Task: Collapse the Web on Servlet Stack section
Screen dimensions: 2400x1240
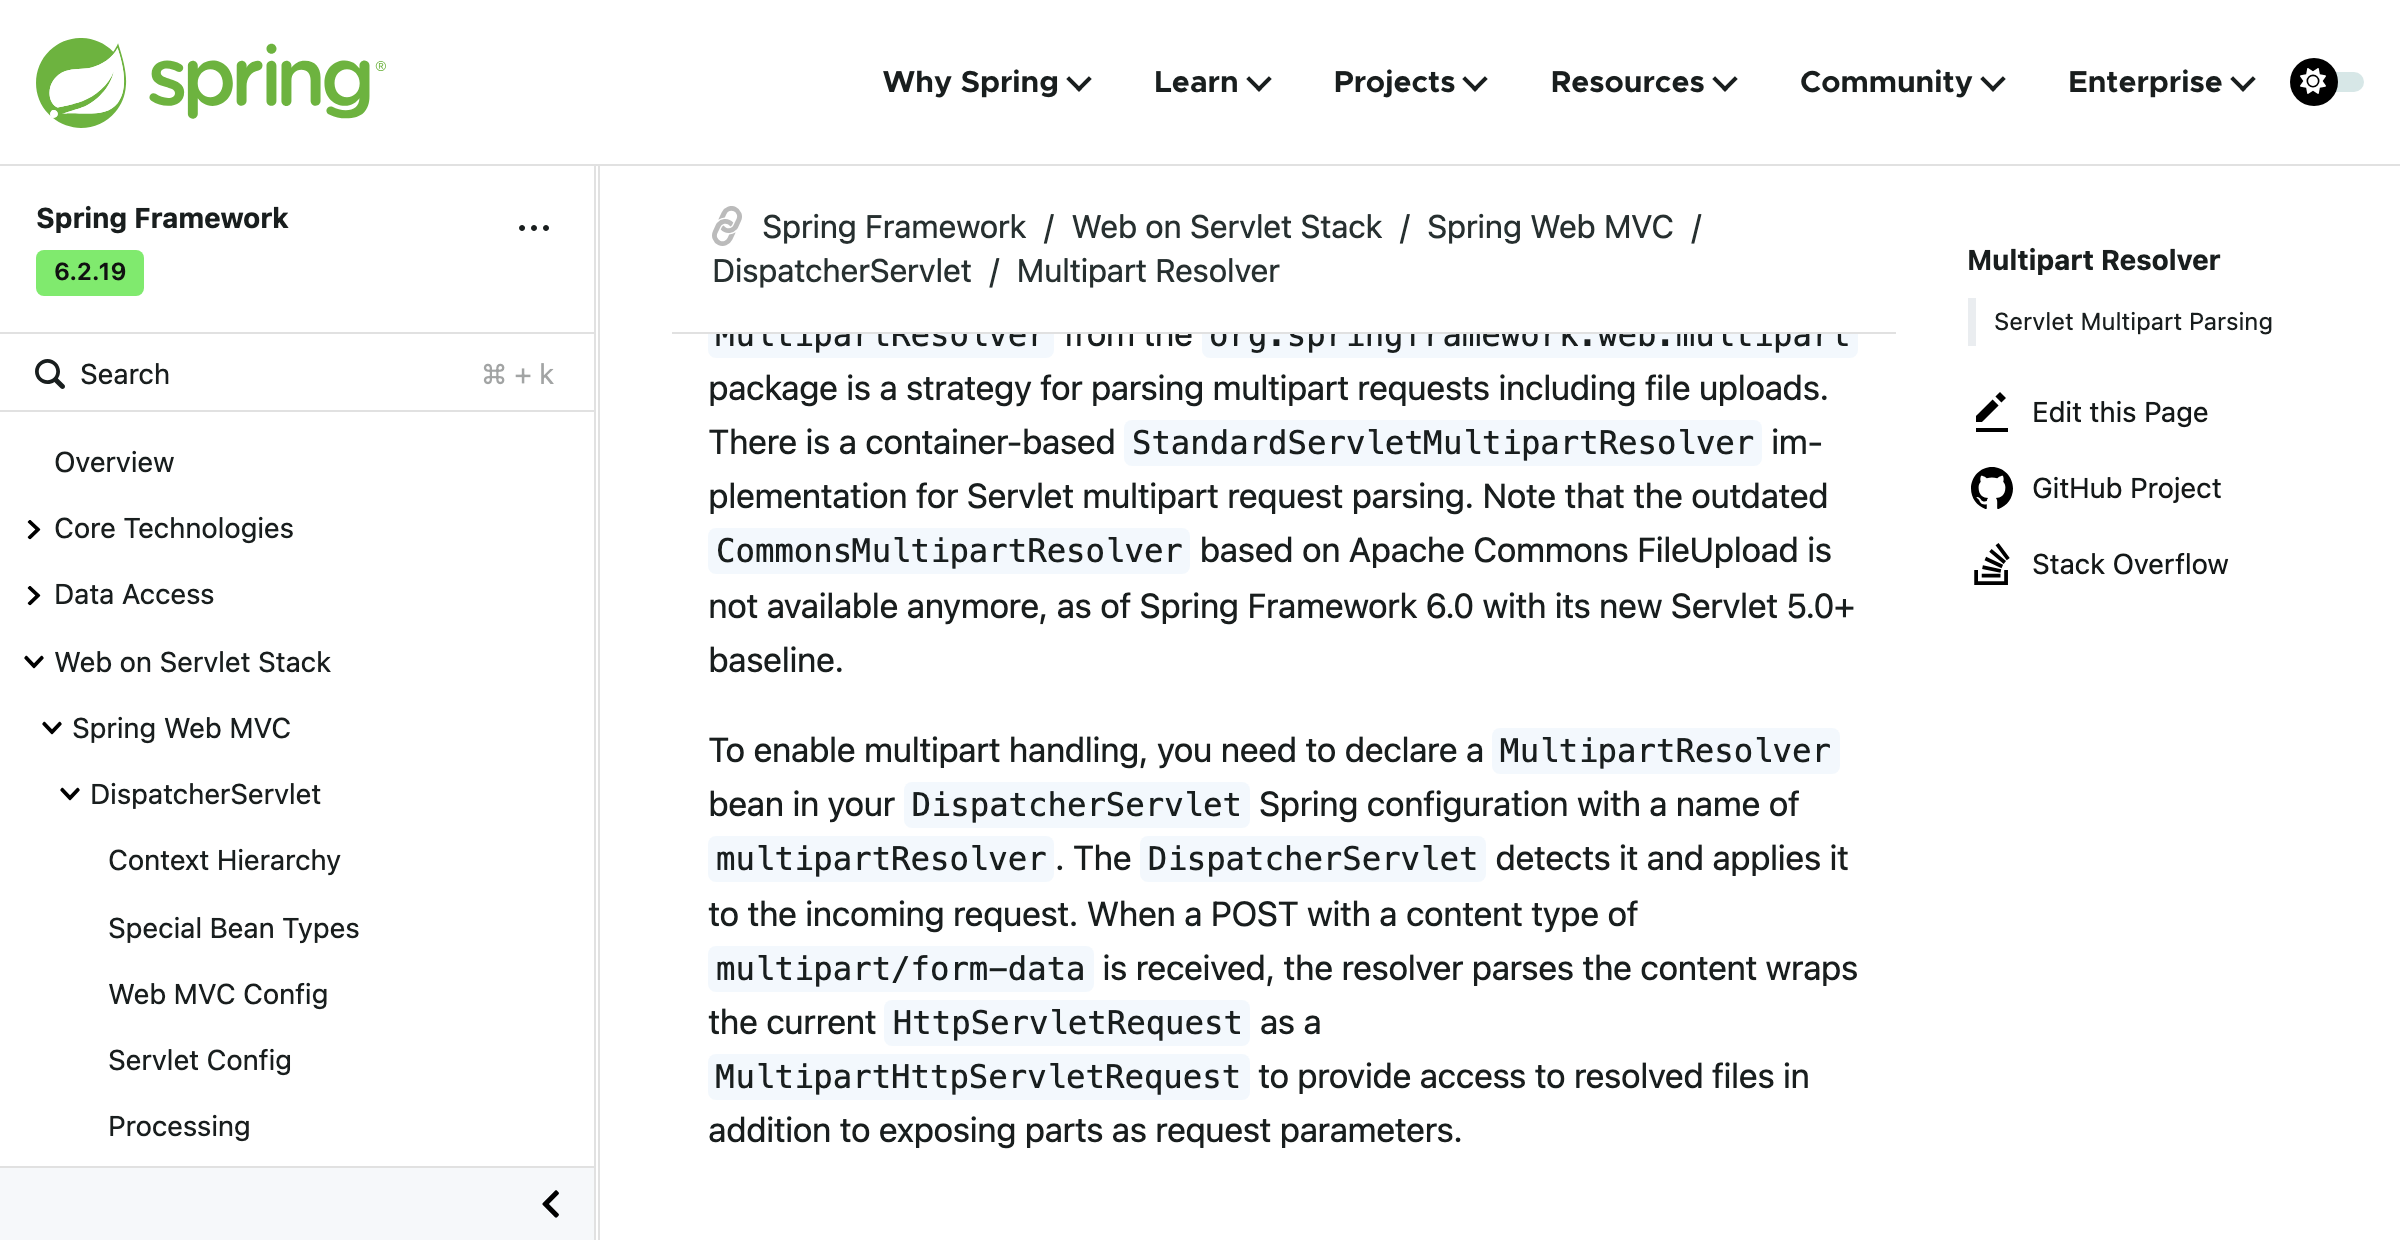Action: coord(34,661)
